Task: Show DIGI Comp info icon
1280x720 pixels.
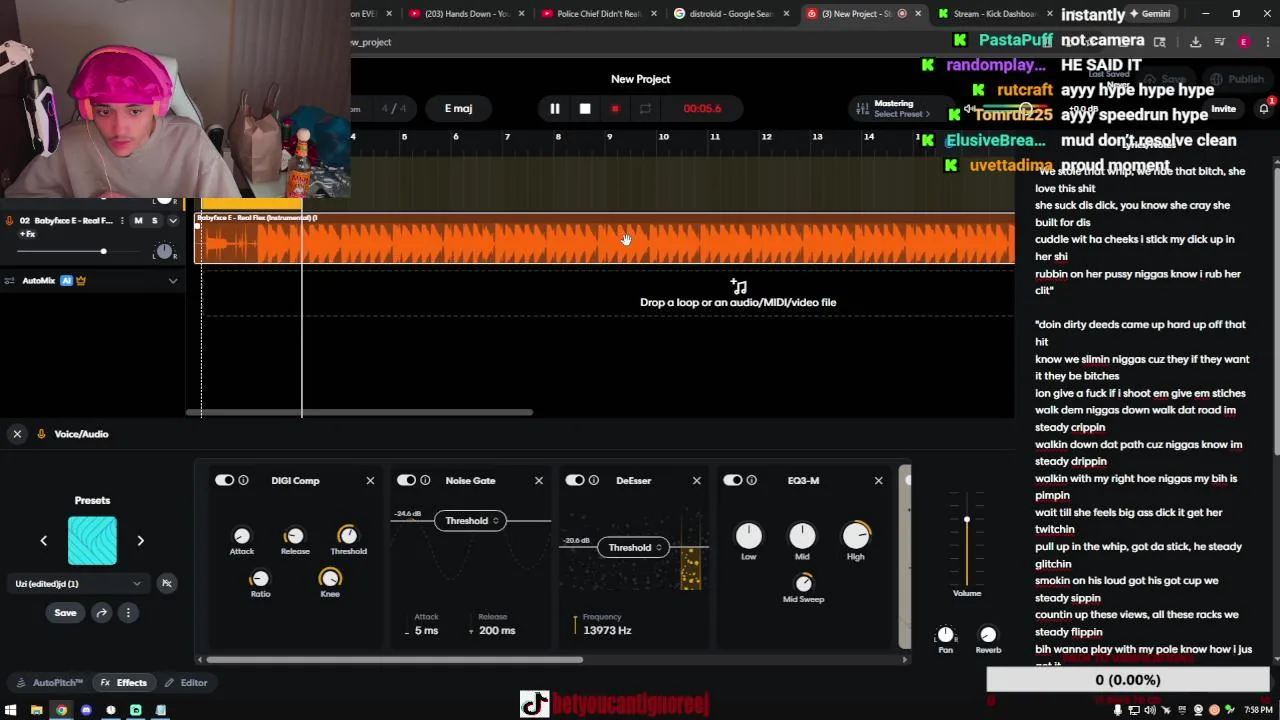Action: pos(243,481)
